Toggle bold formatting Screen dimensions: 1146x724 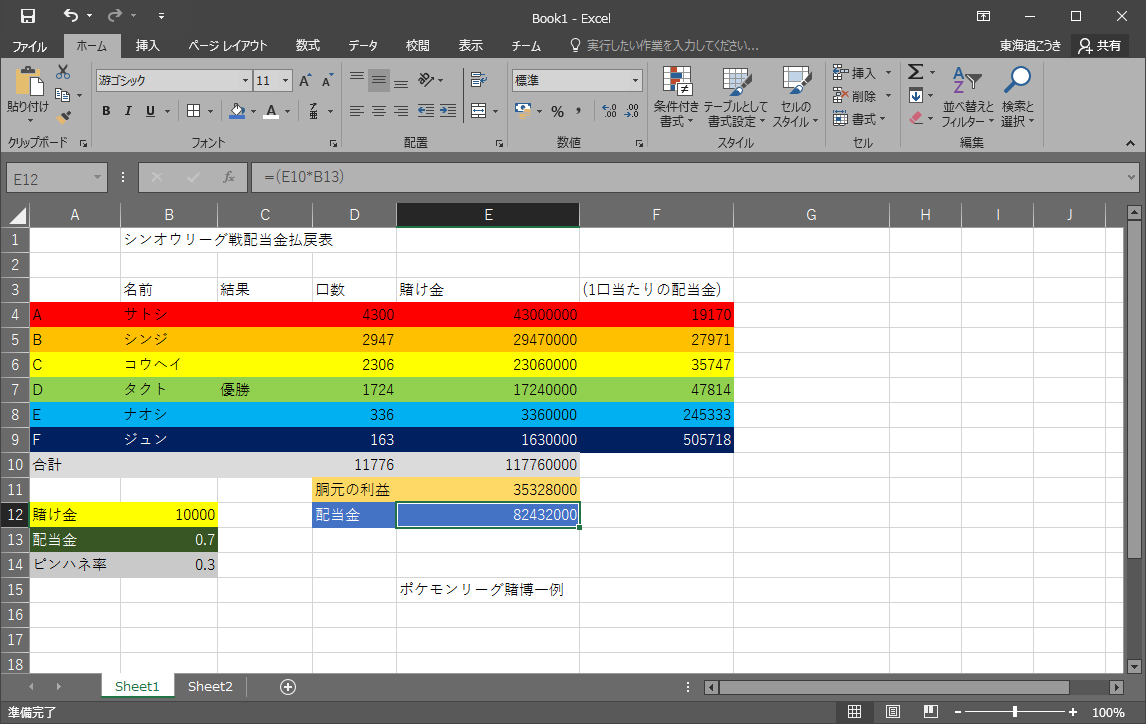pyautogui.click(x=106, y=111)
